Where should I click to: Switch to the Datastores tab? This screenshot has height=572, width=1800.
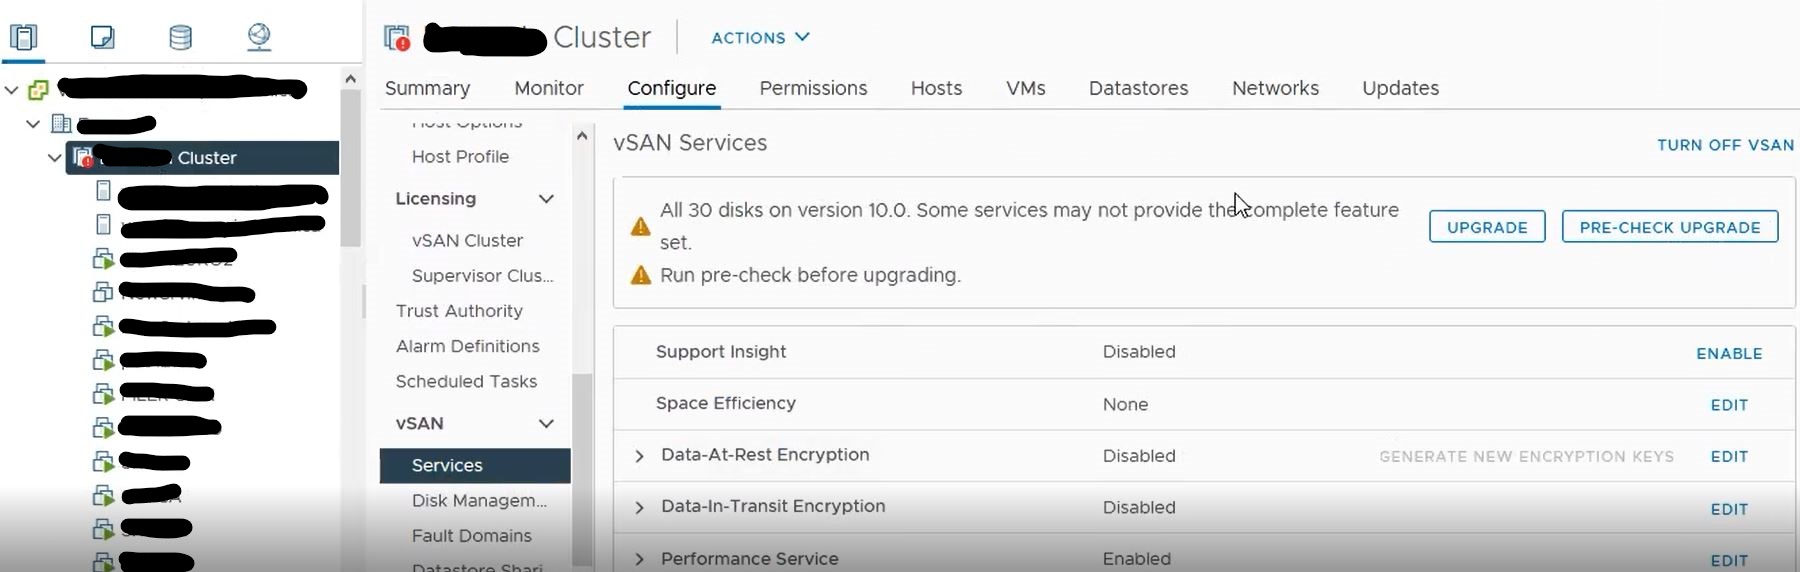click(1138, 88)
